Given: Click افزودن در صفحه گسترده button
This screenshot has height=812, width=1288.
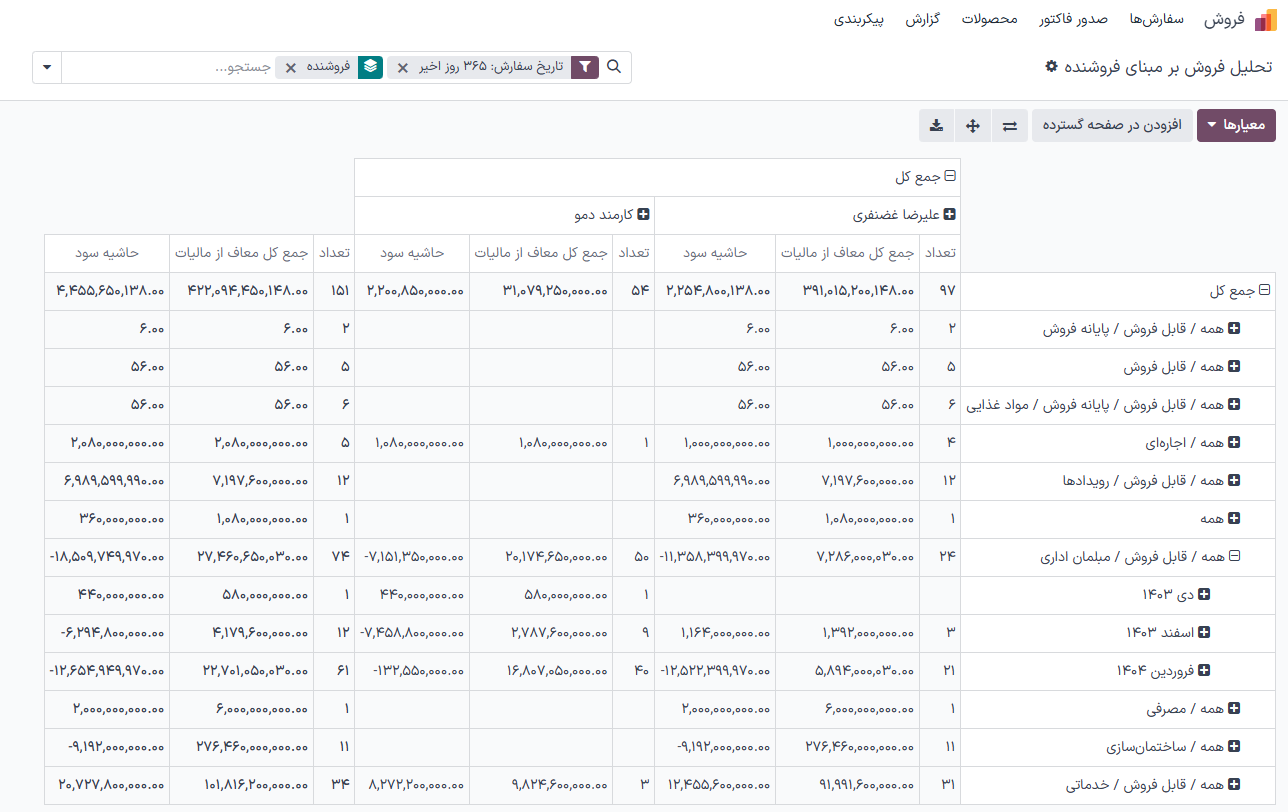Looking at the screenshot, I should point(1112,126).
